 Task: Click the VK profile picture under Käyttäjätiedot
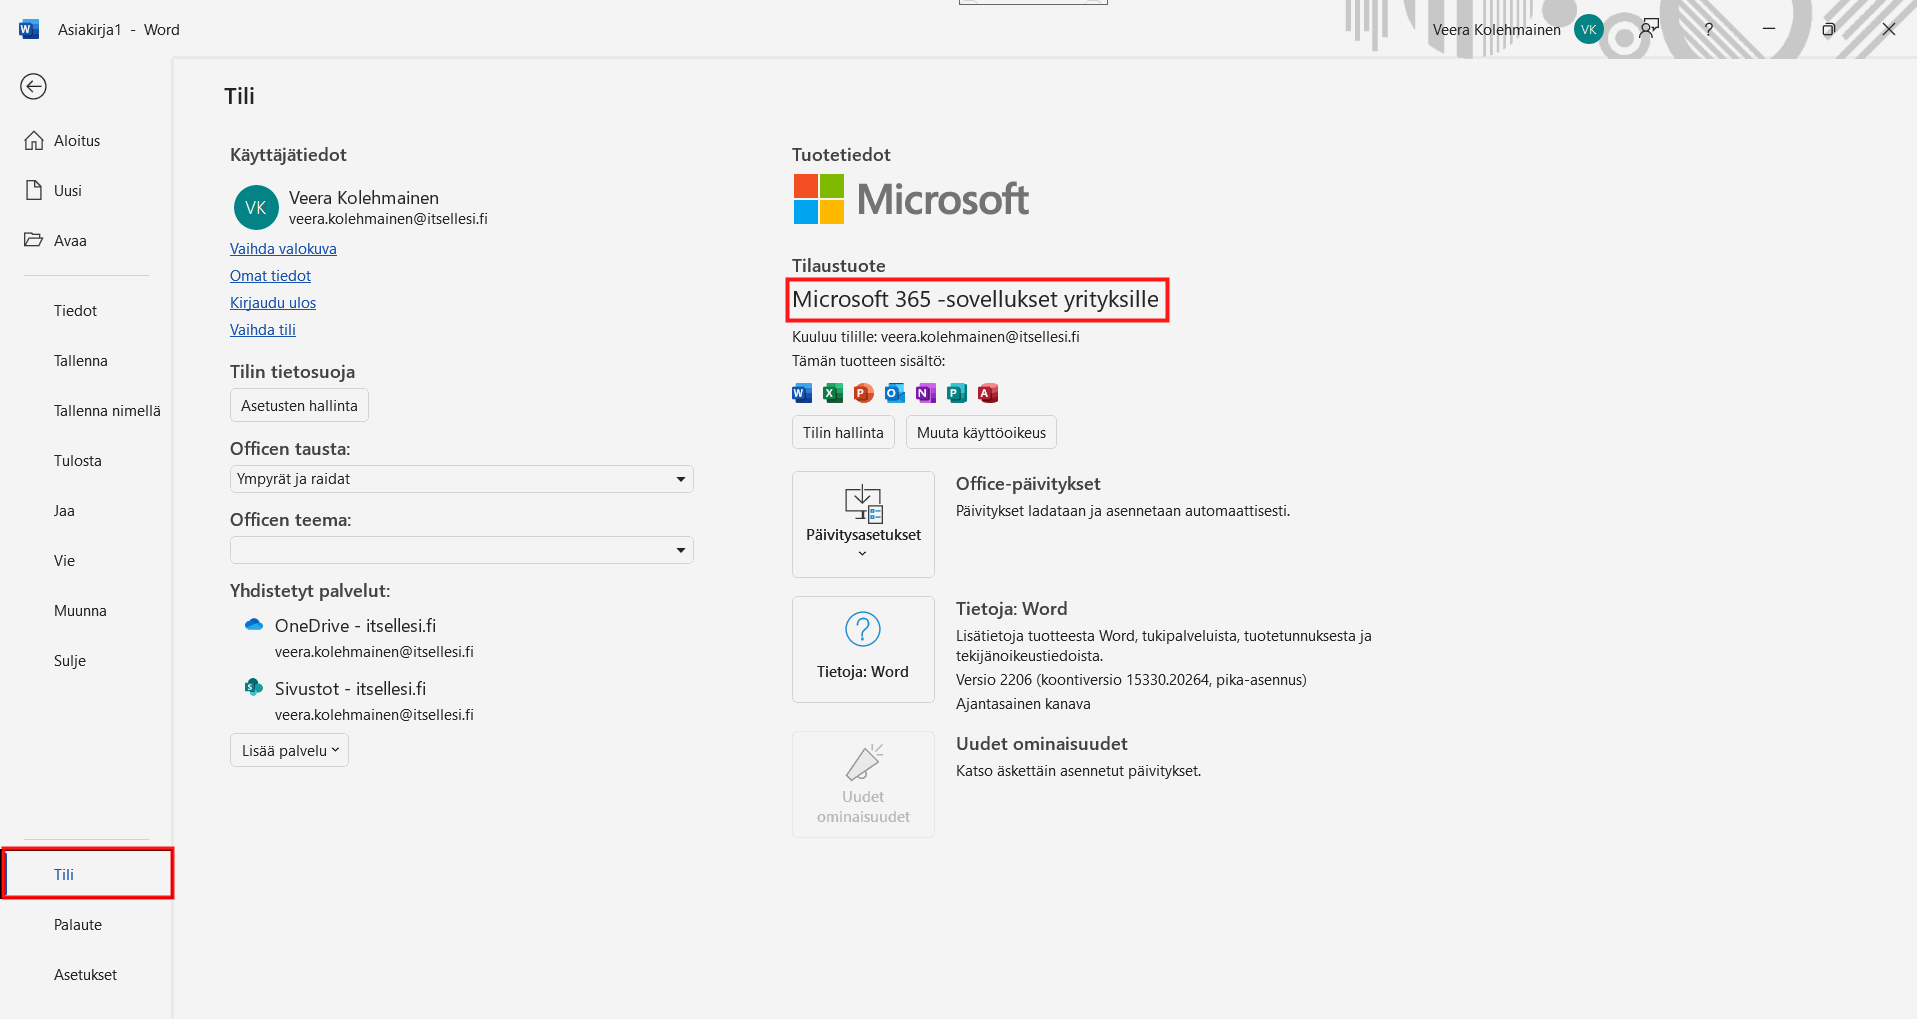[x=256, y=207]
